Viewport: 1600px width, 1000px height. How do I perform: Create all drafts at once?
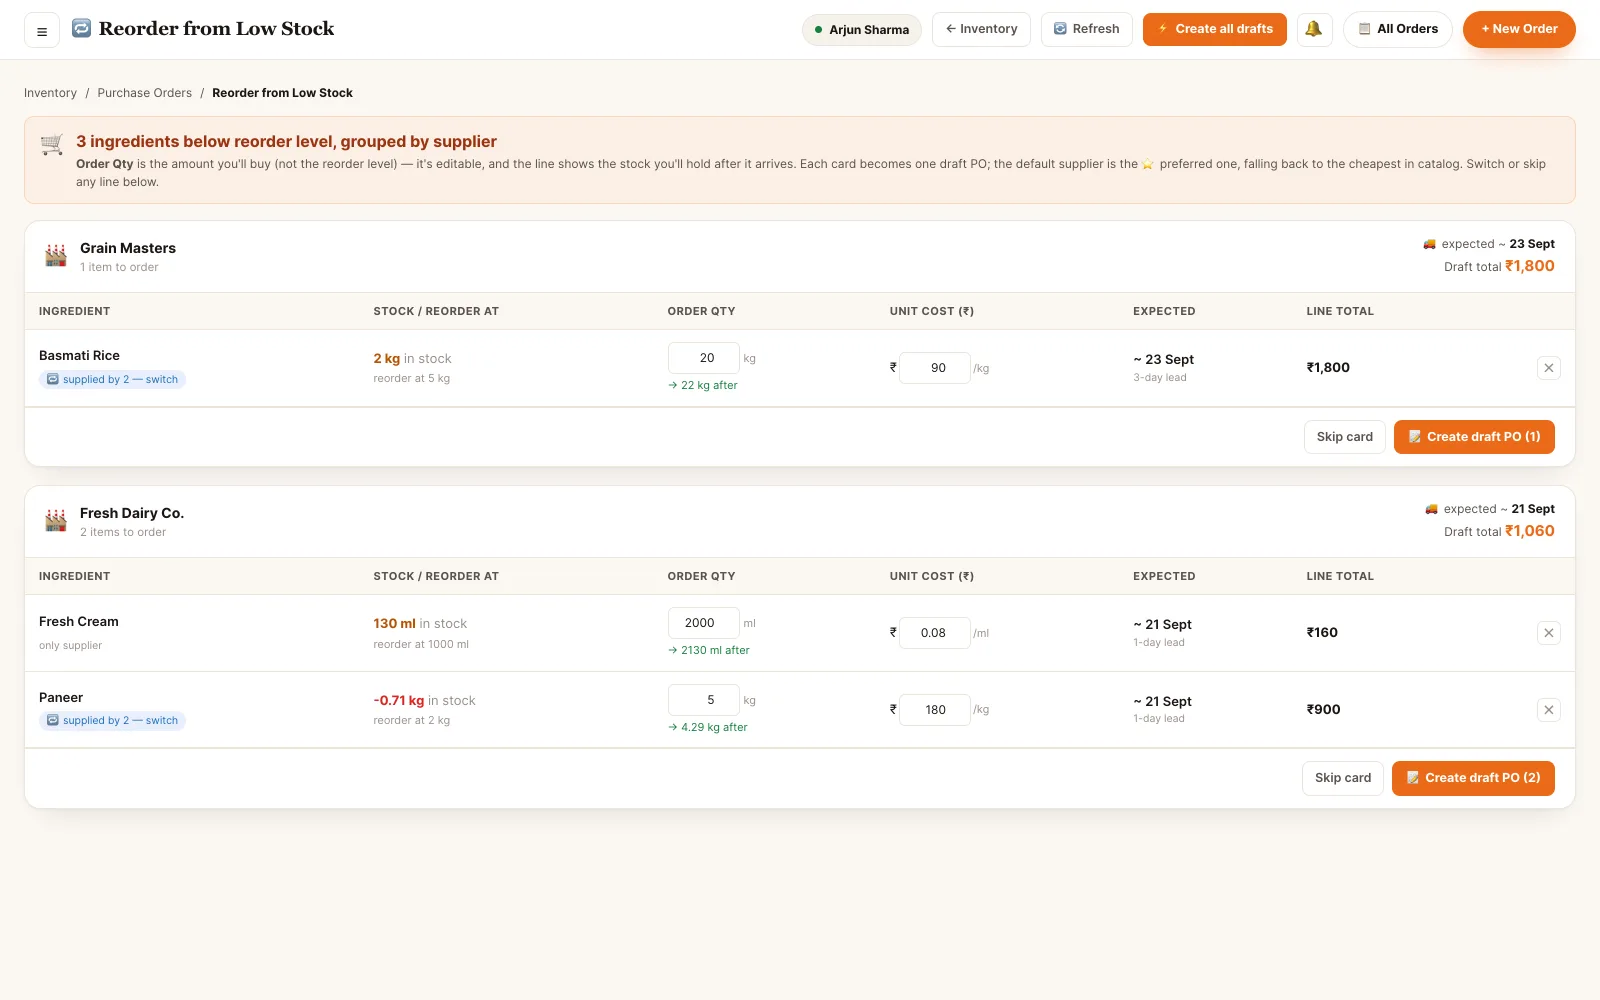click(x=1215, y=29)
